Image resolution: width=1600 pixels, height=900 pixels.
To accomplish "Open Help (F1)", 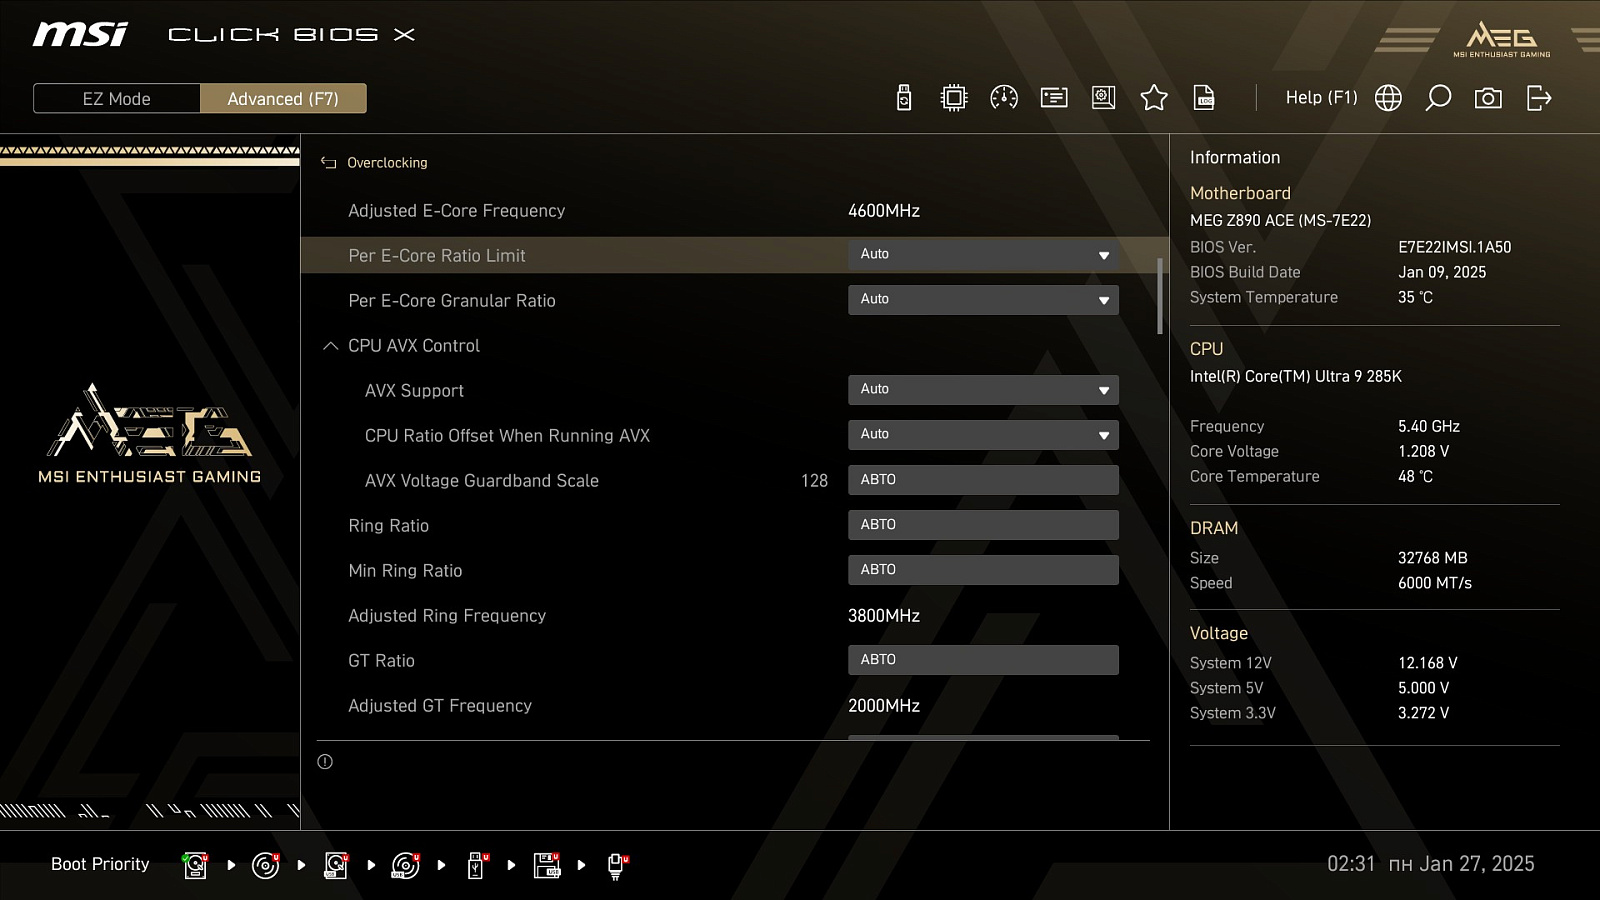I will (x=1321, y=98).
